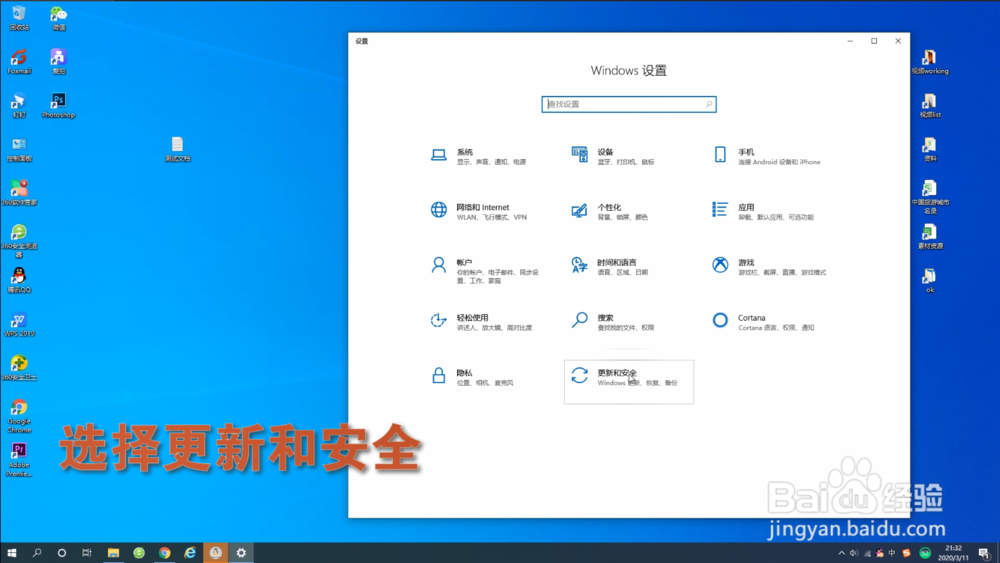Select the 回收站 Recycle Bin desktop icon
This screenshot has height=563, width=1000.
(19, 18)
